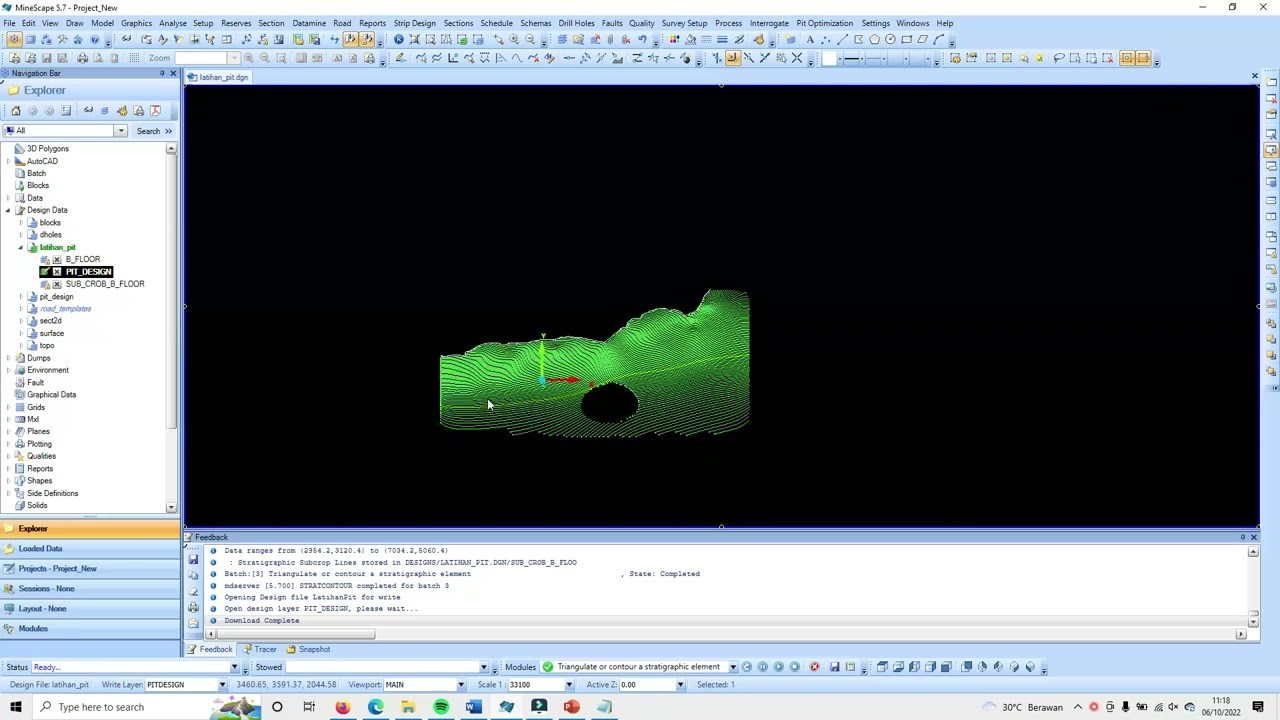Click the white color swatch in toolbar
Image resolution: width=1280 pixels, height=720 pixels.
[x=829, y=58]
